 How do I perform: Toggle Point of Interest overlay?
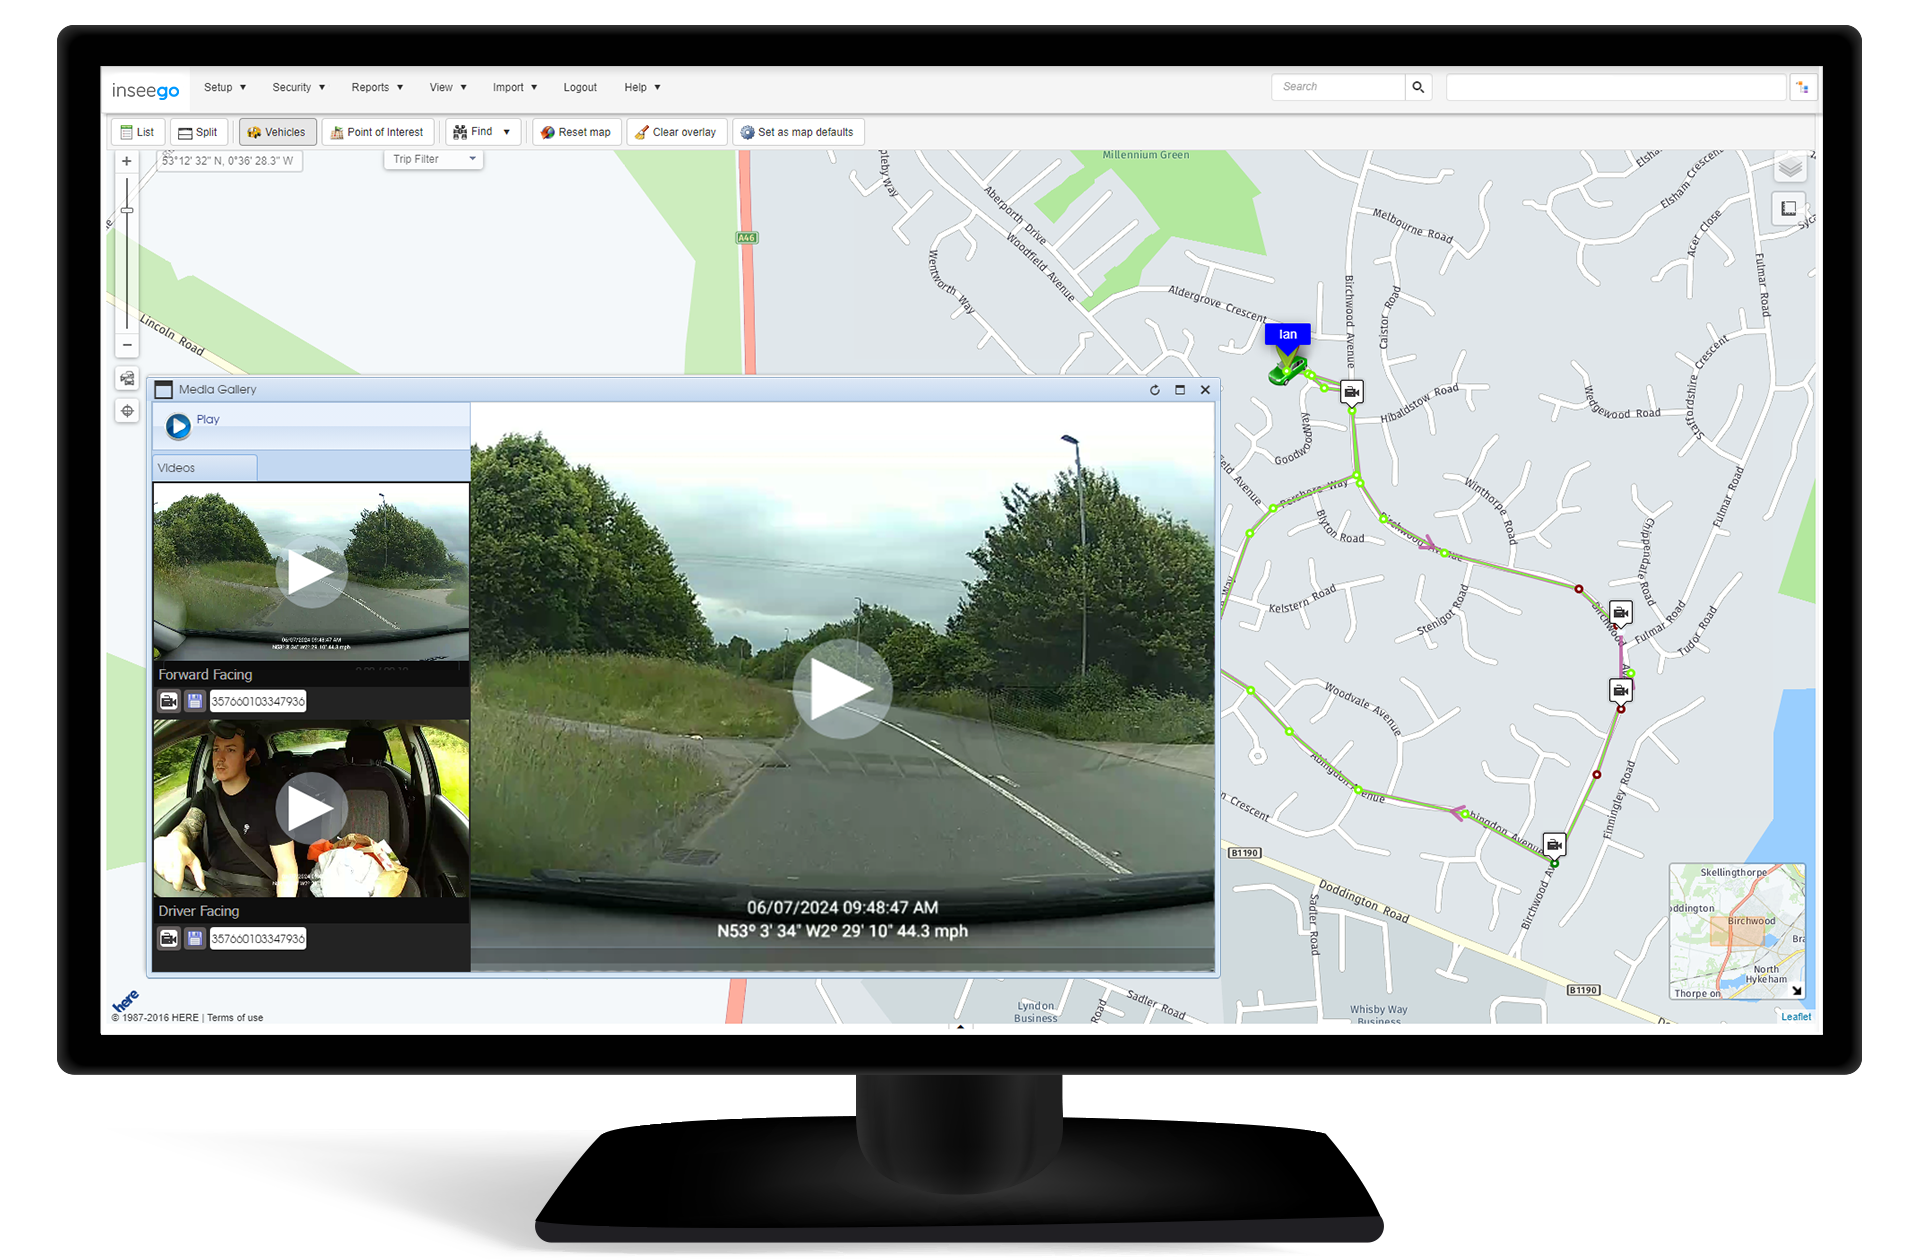click(x=377, y=132)
